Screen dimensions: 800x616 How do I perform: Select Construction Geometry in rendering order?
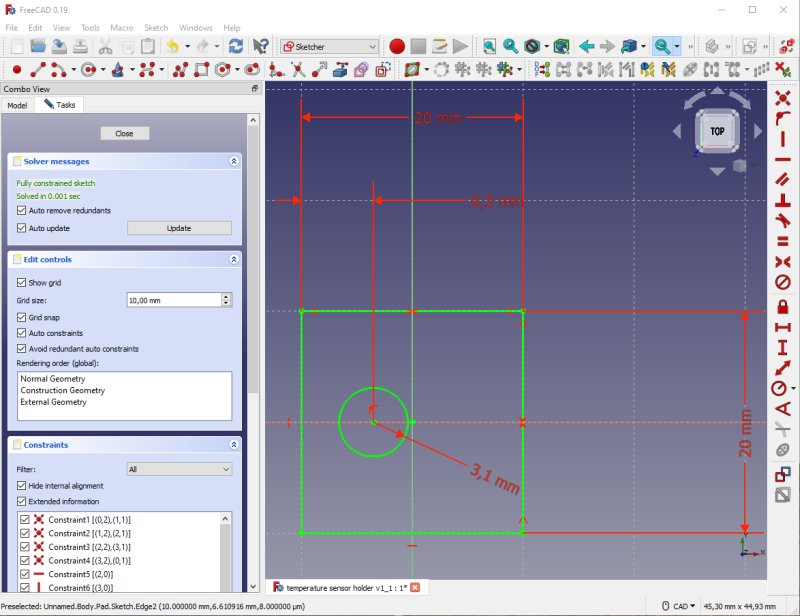pyautogui.click(x=63, y=390)
